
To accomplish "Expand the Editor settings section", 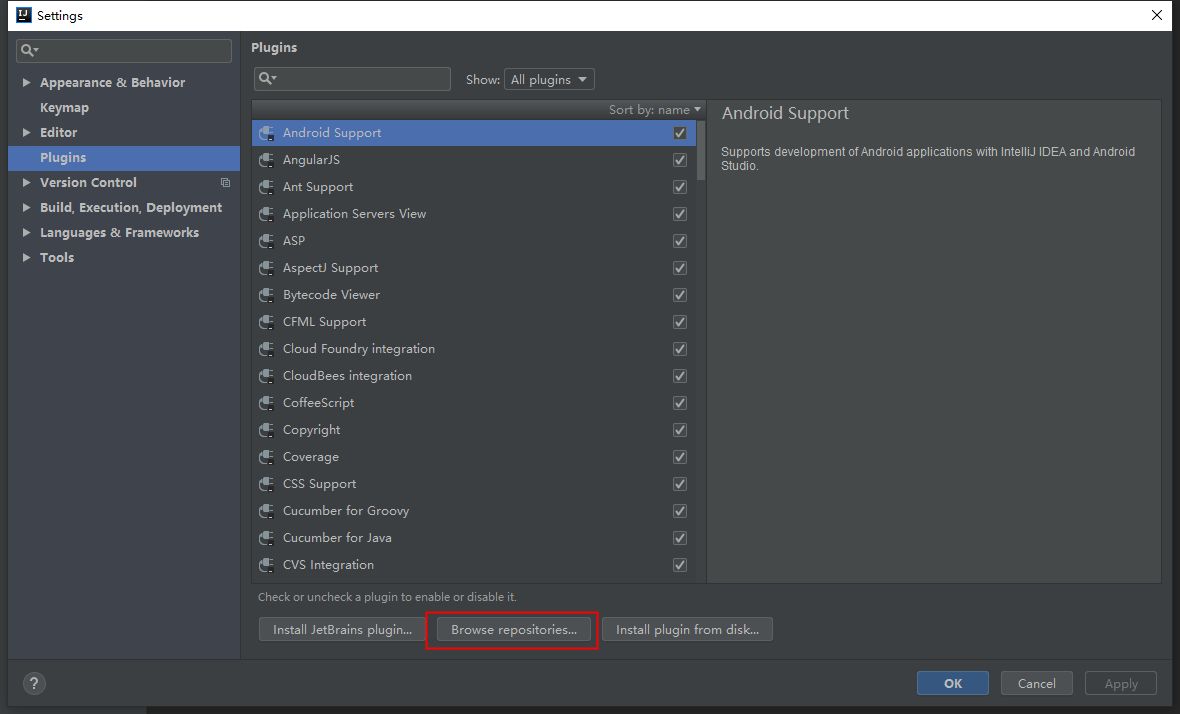I will tap(26, 132).
